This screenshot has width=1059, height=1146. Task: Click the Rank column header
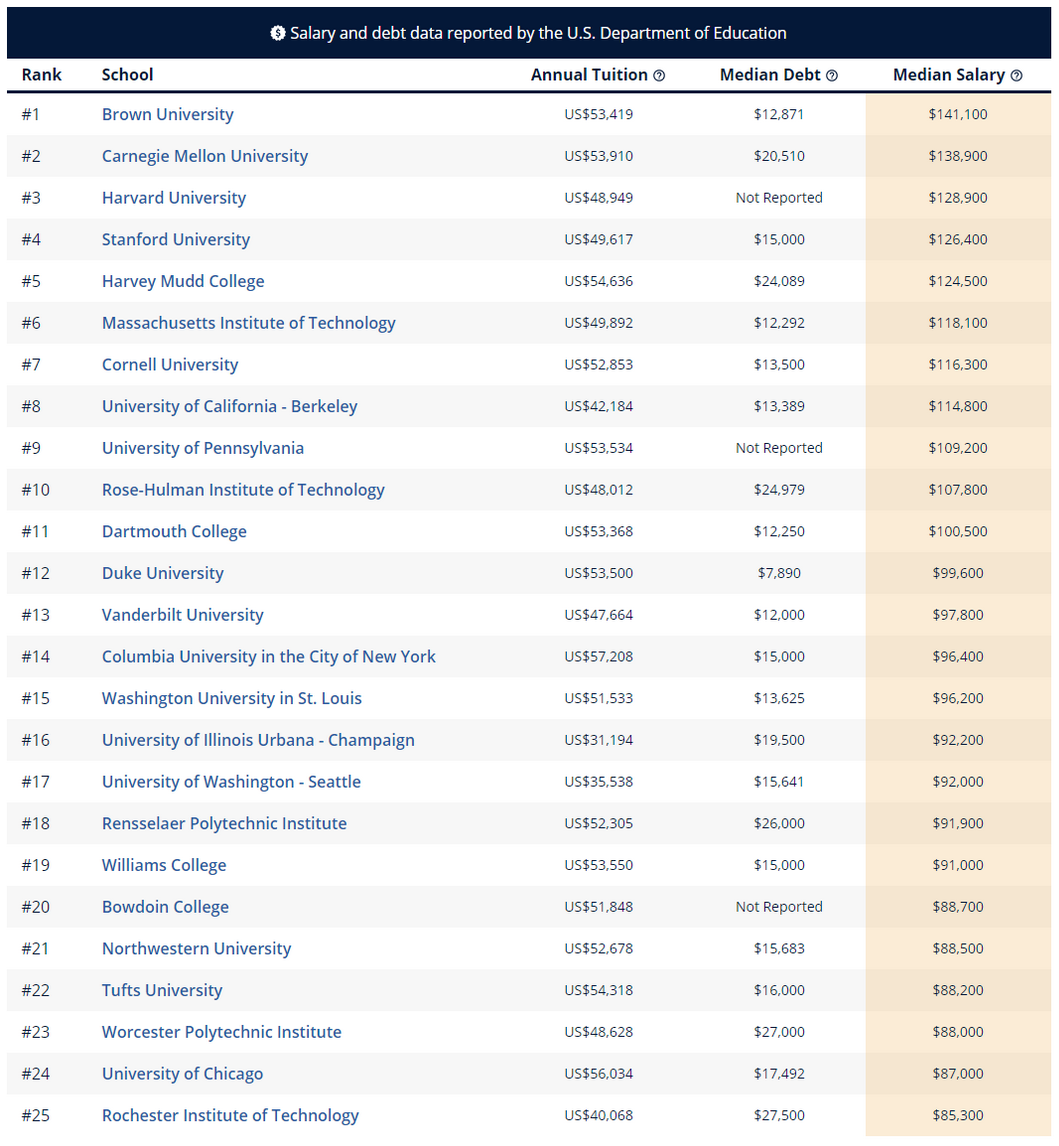[x=42, y=75]
